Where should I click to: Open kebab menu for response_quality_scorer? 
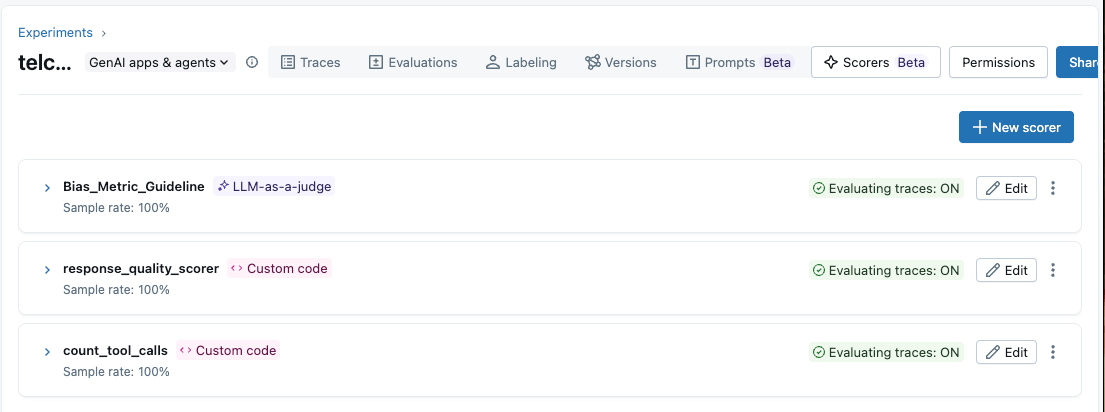tap(1053, 270)
